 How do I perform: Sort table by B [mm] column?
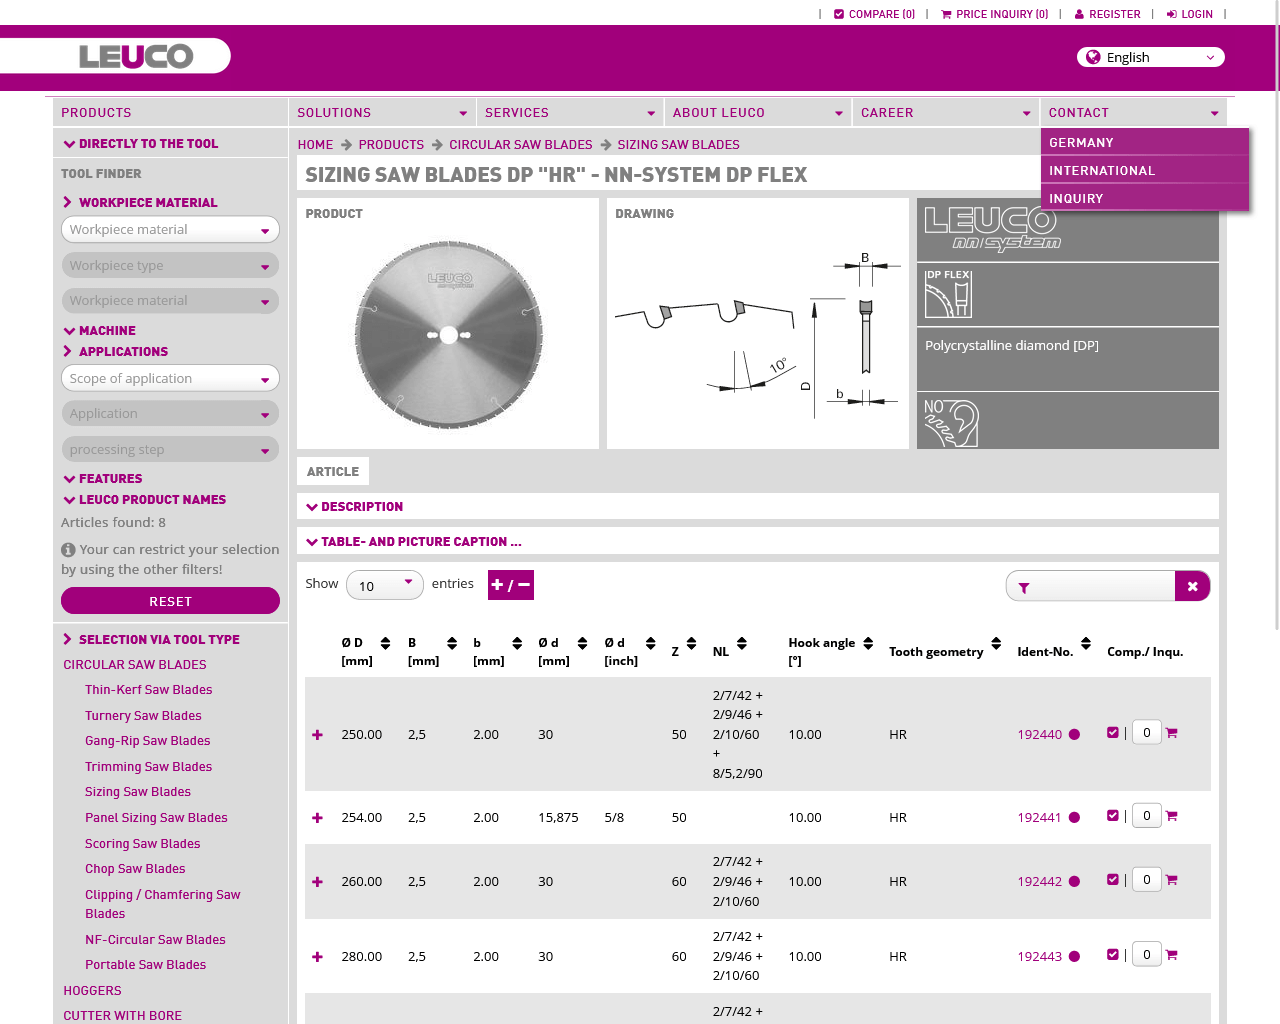[452, 643]
